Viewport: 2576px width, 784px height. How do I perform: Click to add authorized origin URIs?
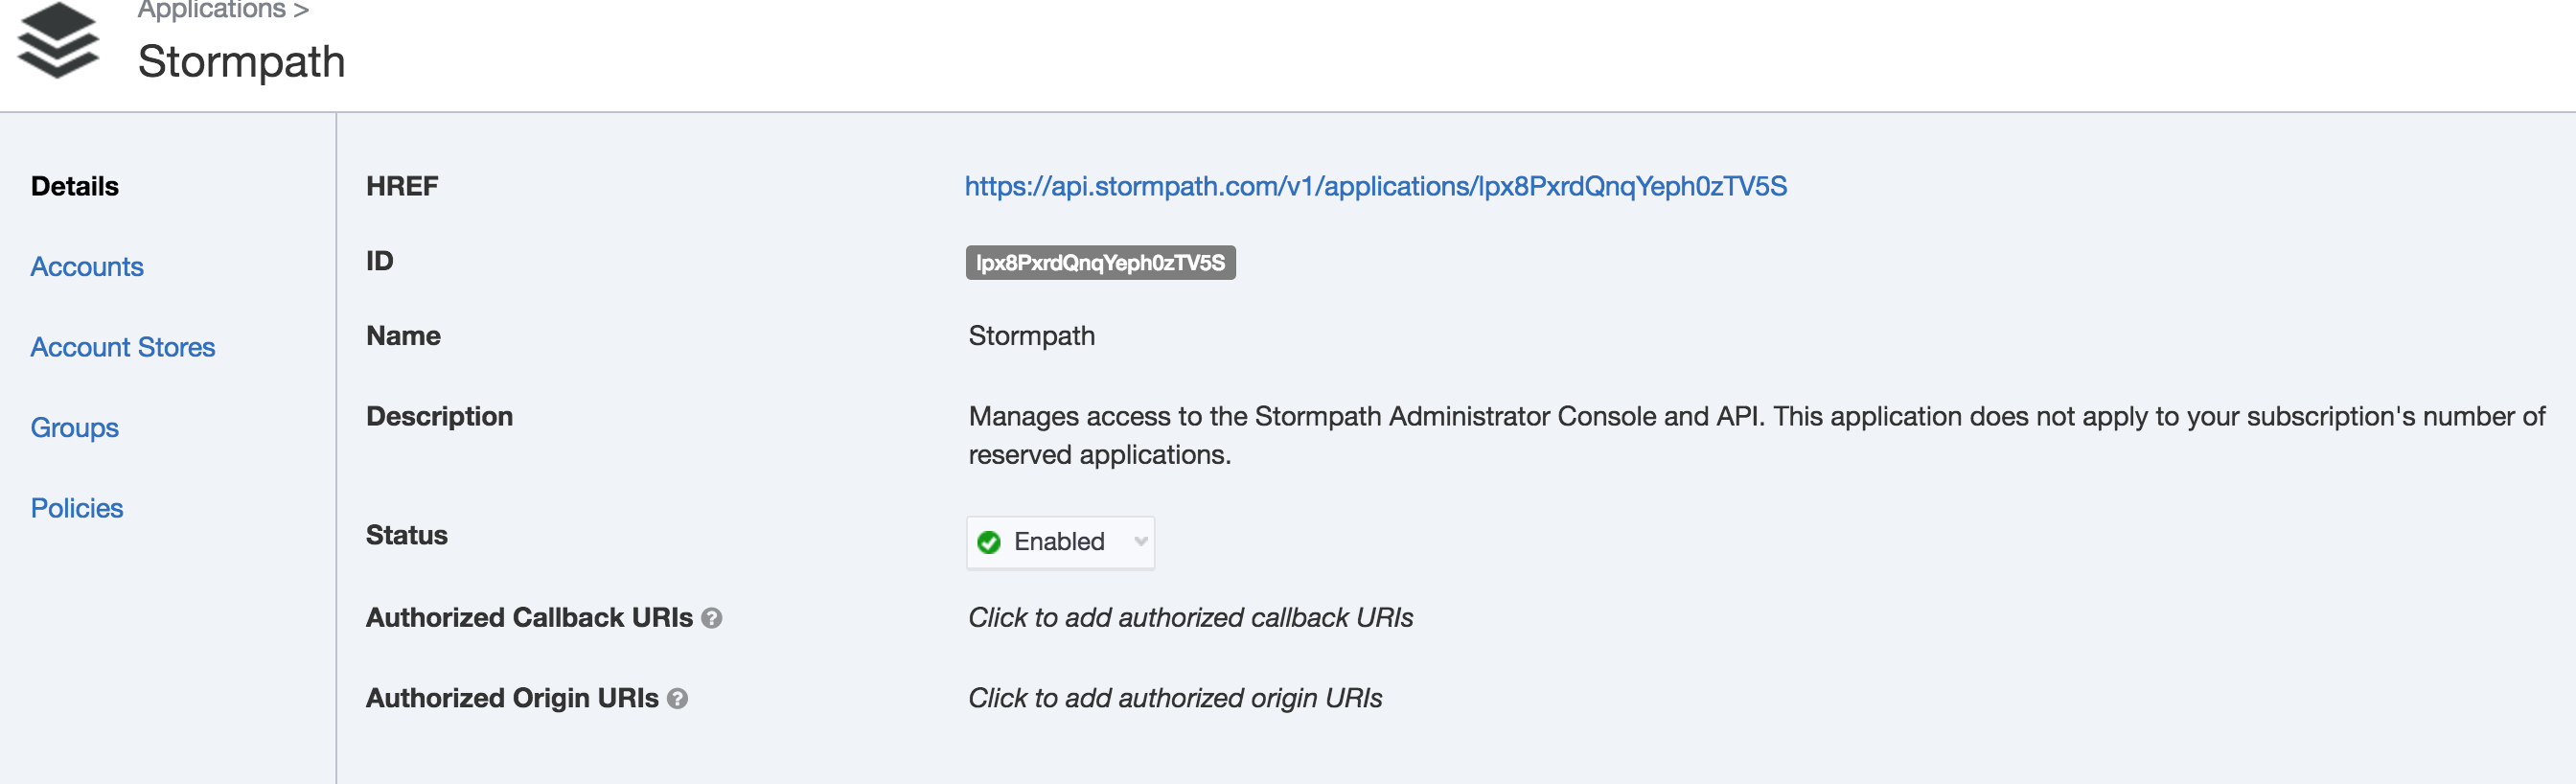point(1175,698)
